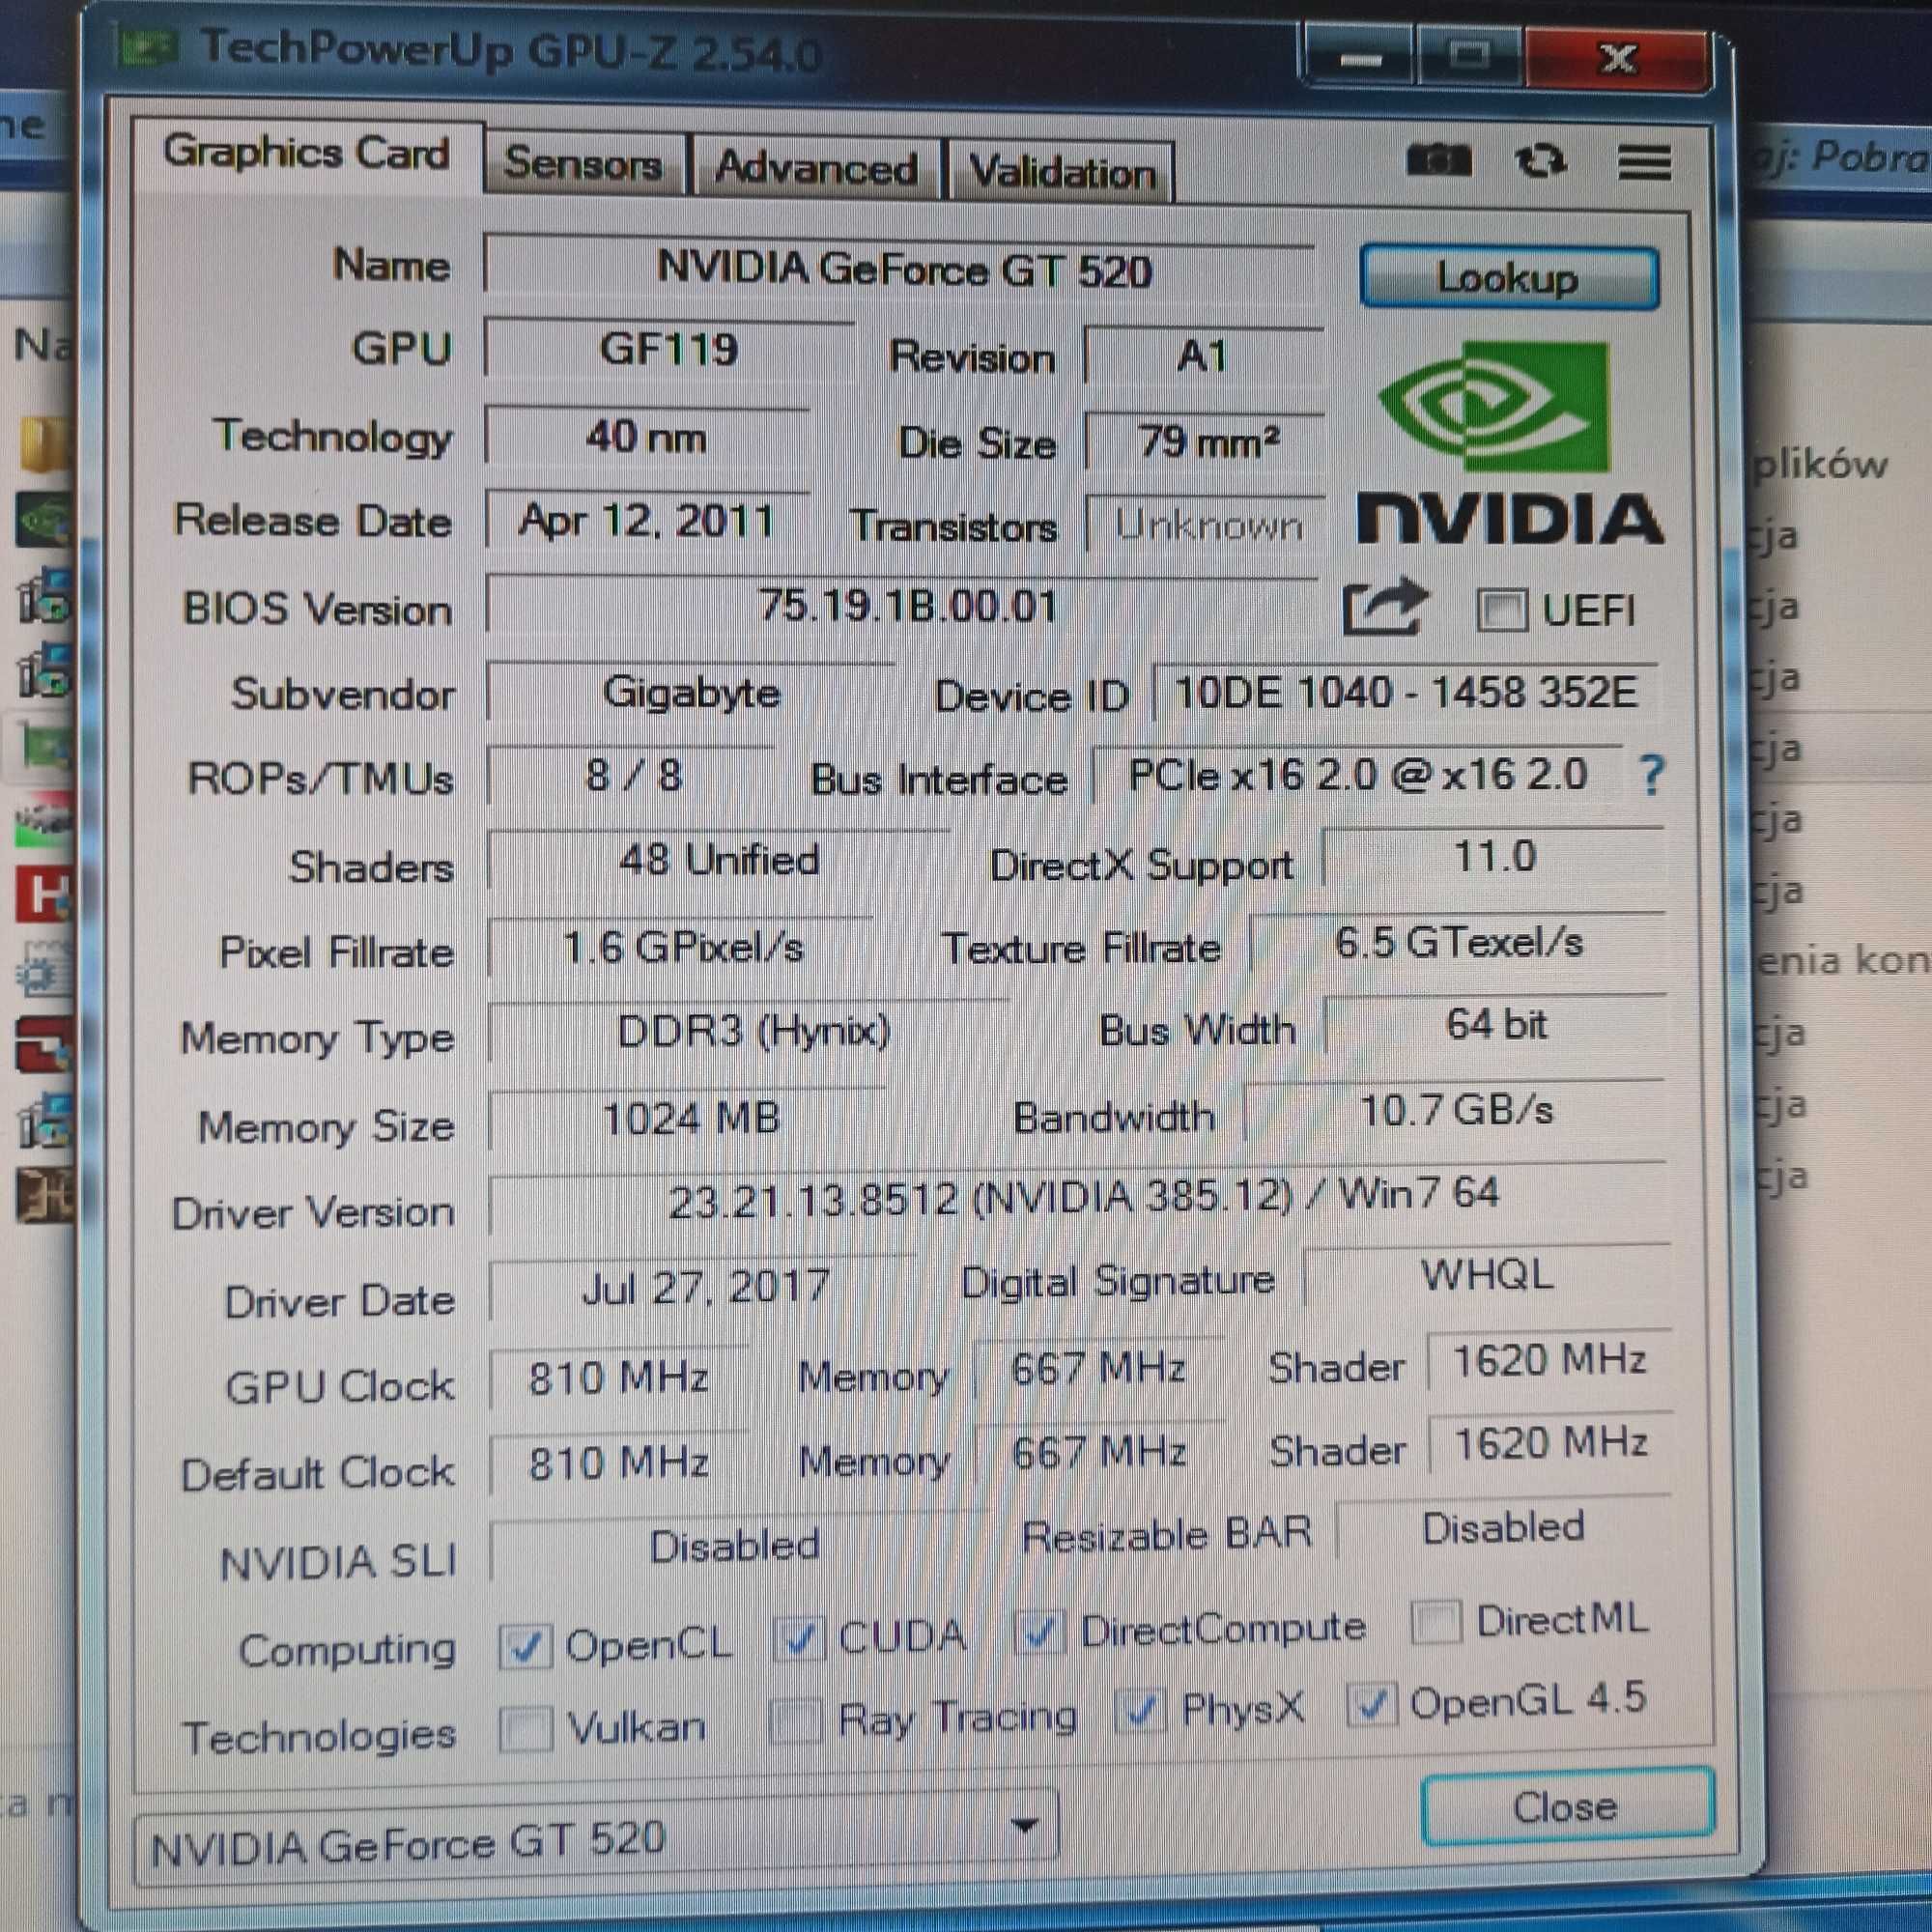Click the Transistors value Unknown

pyautogui.click(x=1207, y=524)
